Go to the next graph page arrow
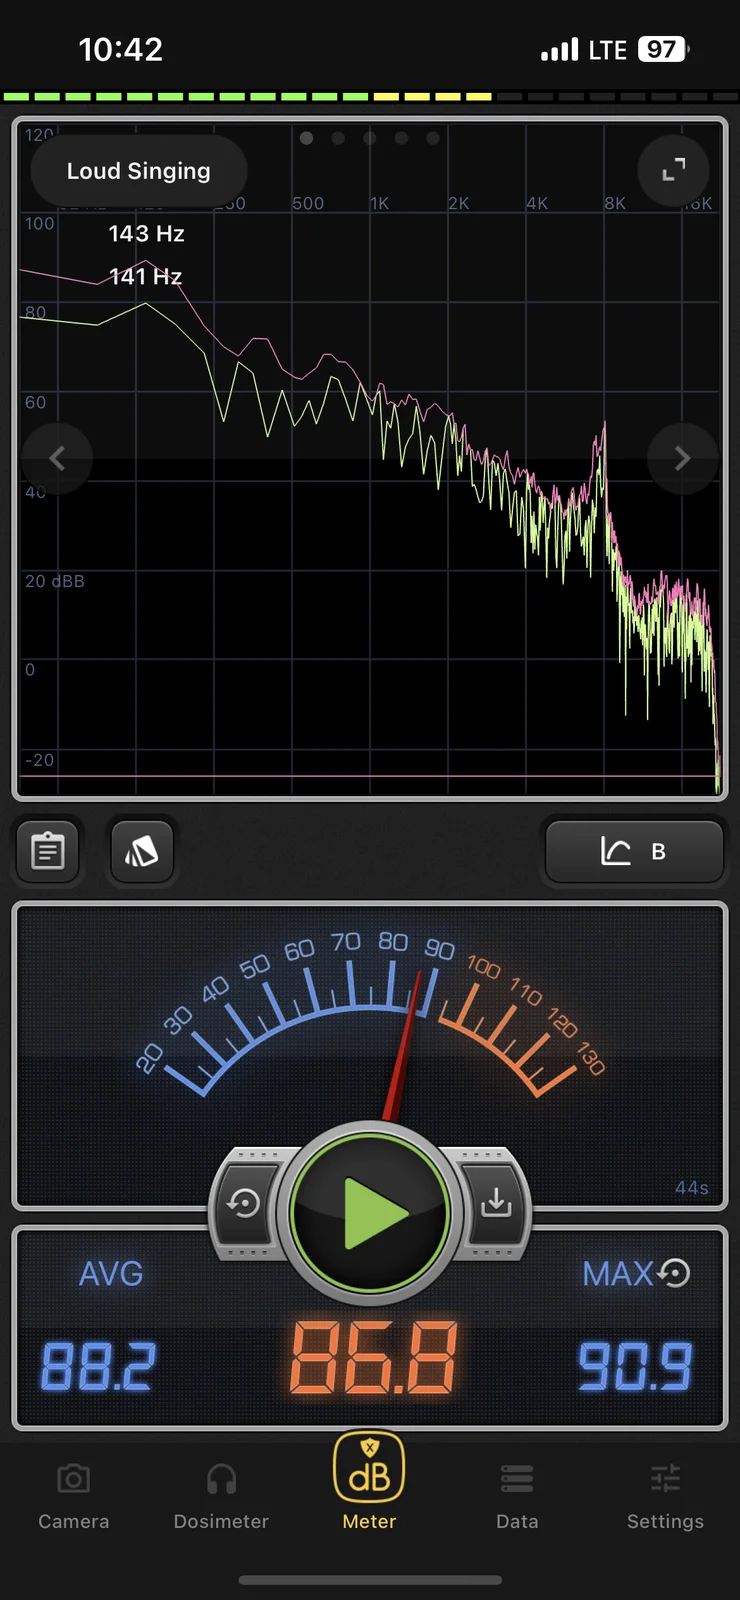The height and width of the screenshot is (1600, 740). [682, 458]
